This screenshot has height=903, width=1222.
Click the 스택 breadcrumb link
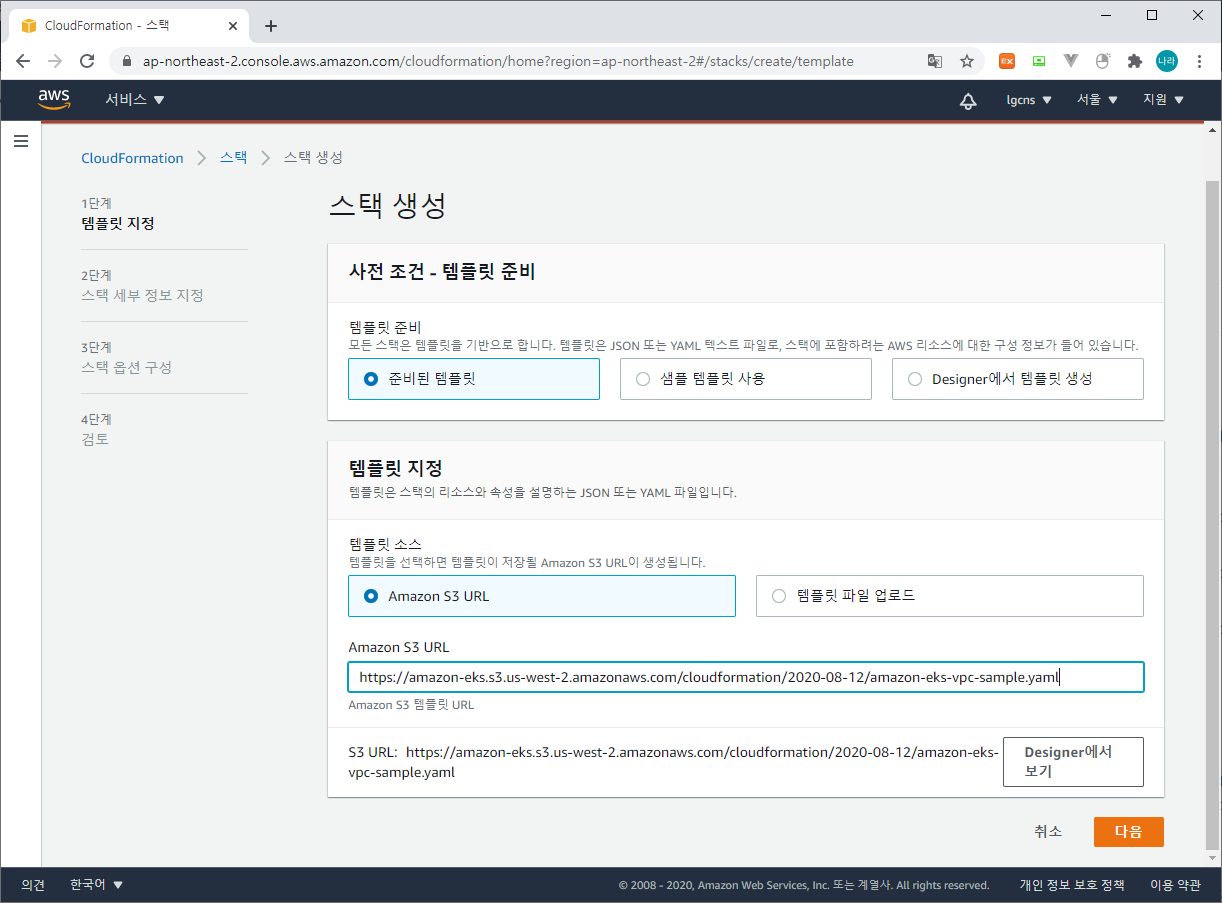(x=233, y=158)
